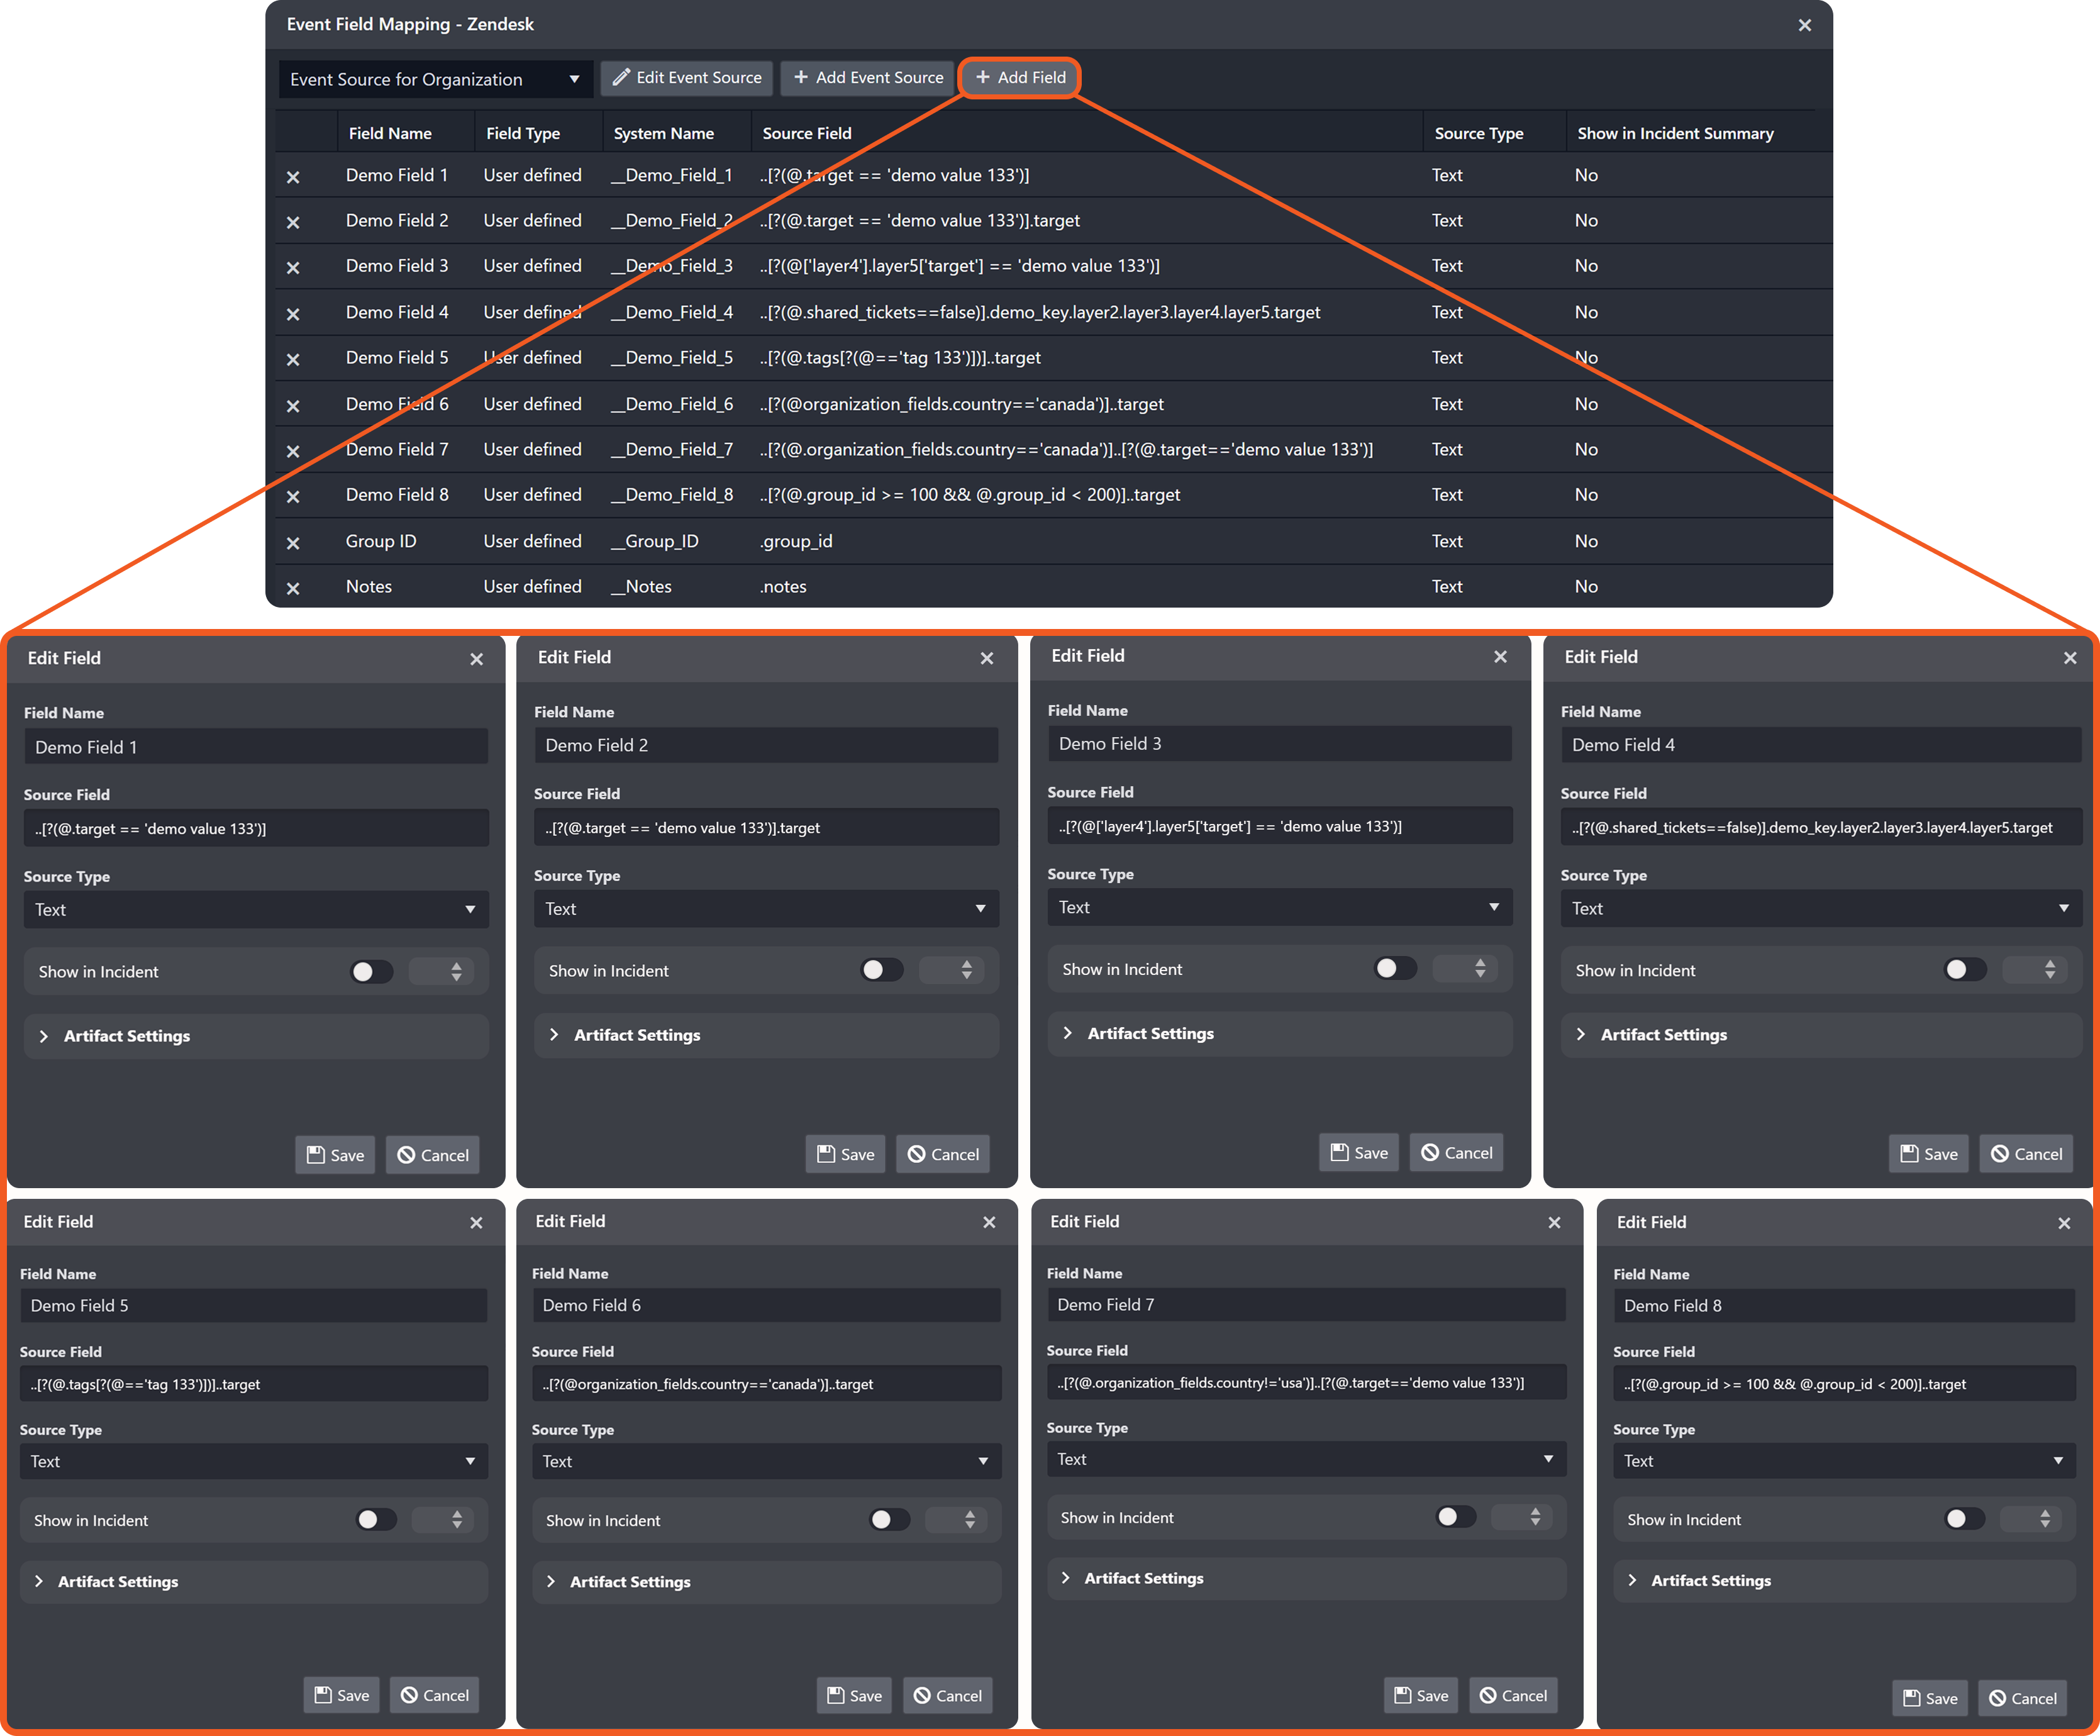Cancel the Demo Field 8 edit dialog

pyautogui.click(x=2022, y=1698)
